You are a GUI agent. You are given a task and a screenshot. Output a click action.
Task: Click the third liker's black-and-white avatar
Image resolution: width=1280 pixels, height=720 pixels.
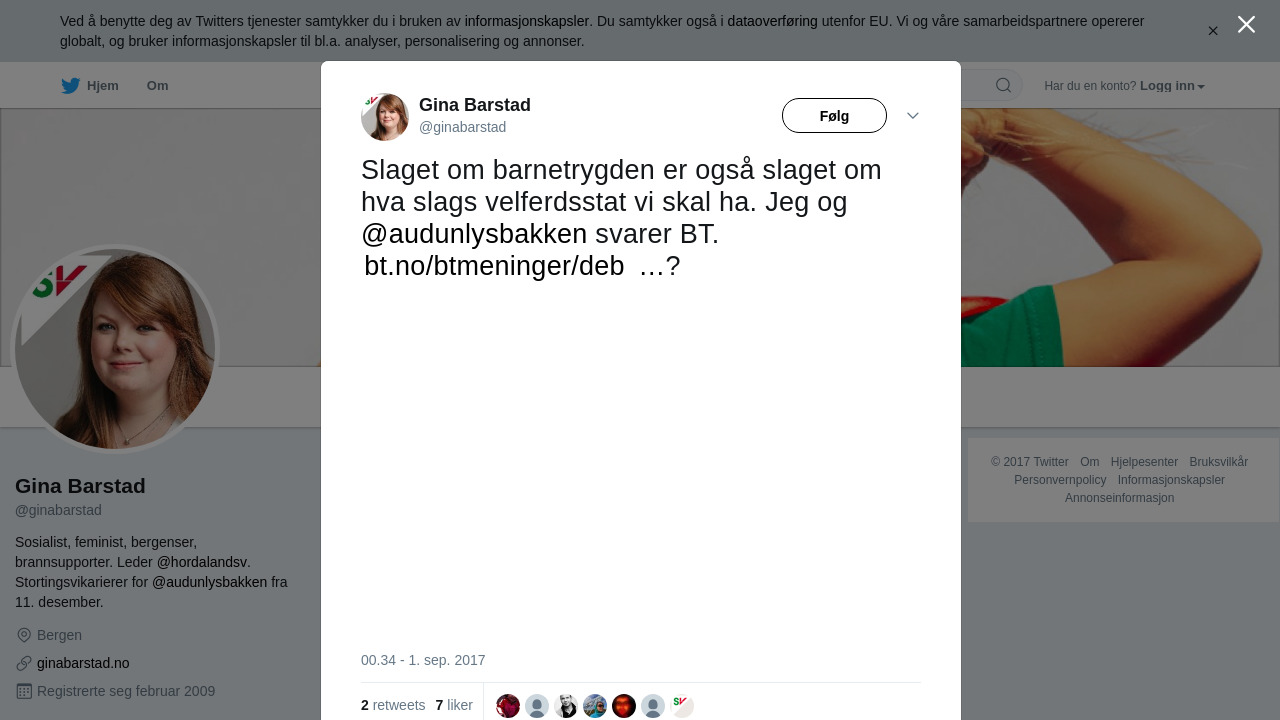click(x=566, y=706)
